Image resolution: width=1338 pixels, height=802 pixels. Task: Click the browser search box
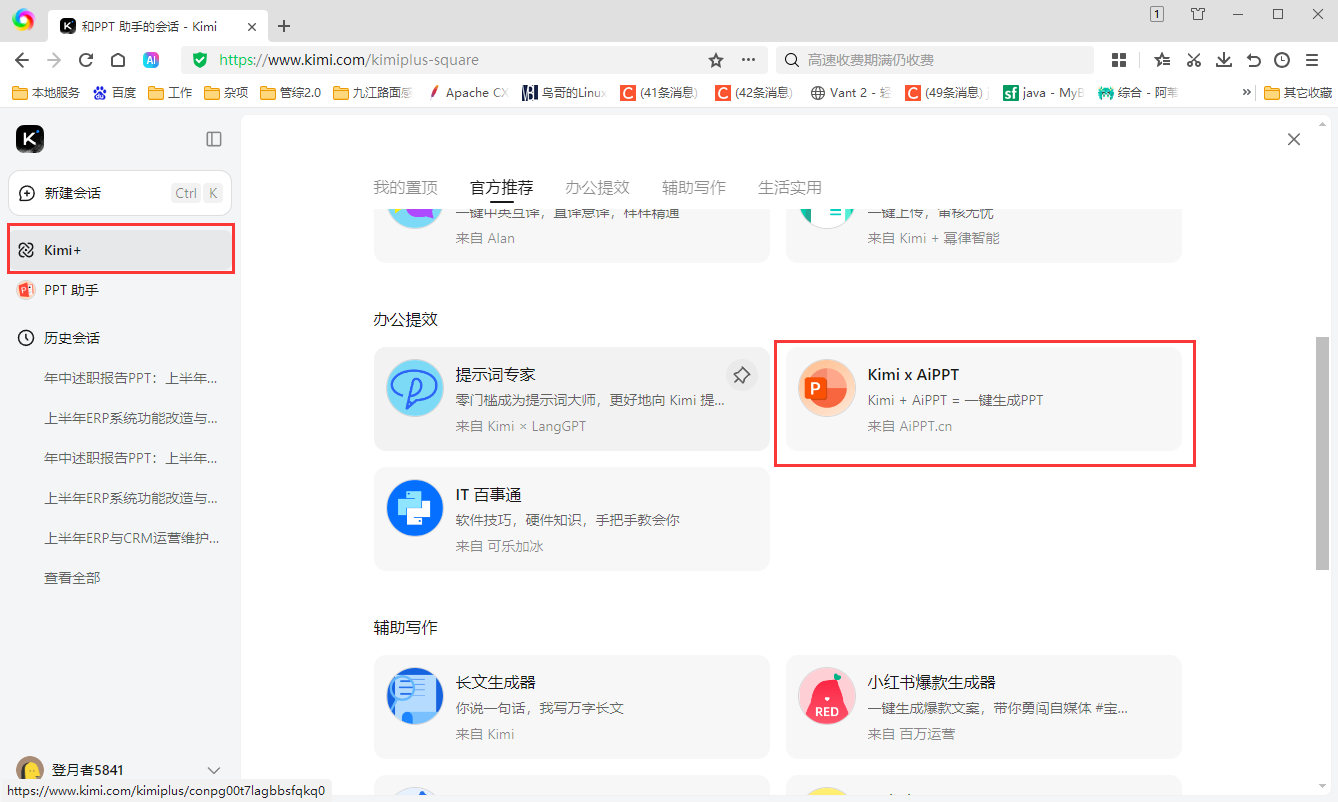tap(935, 60)
